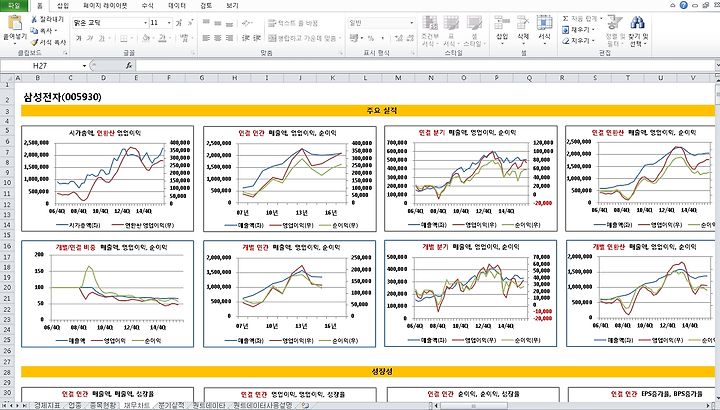This screenshot has height=410, width=720.
Task: Open Cell Styles (셀 스타일)
Action: pyautogui.click(x=474, y=31)
